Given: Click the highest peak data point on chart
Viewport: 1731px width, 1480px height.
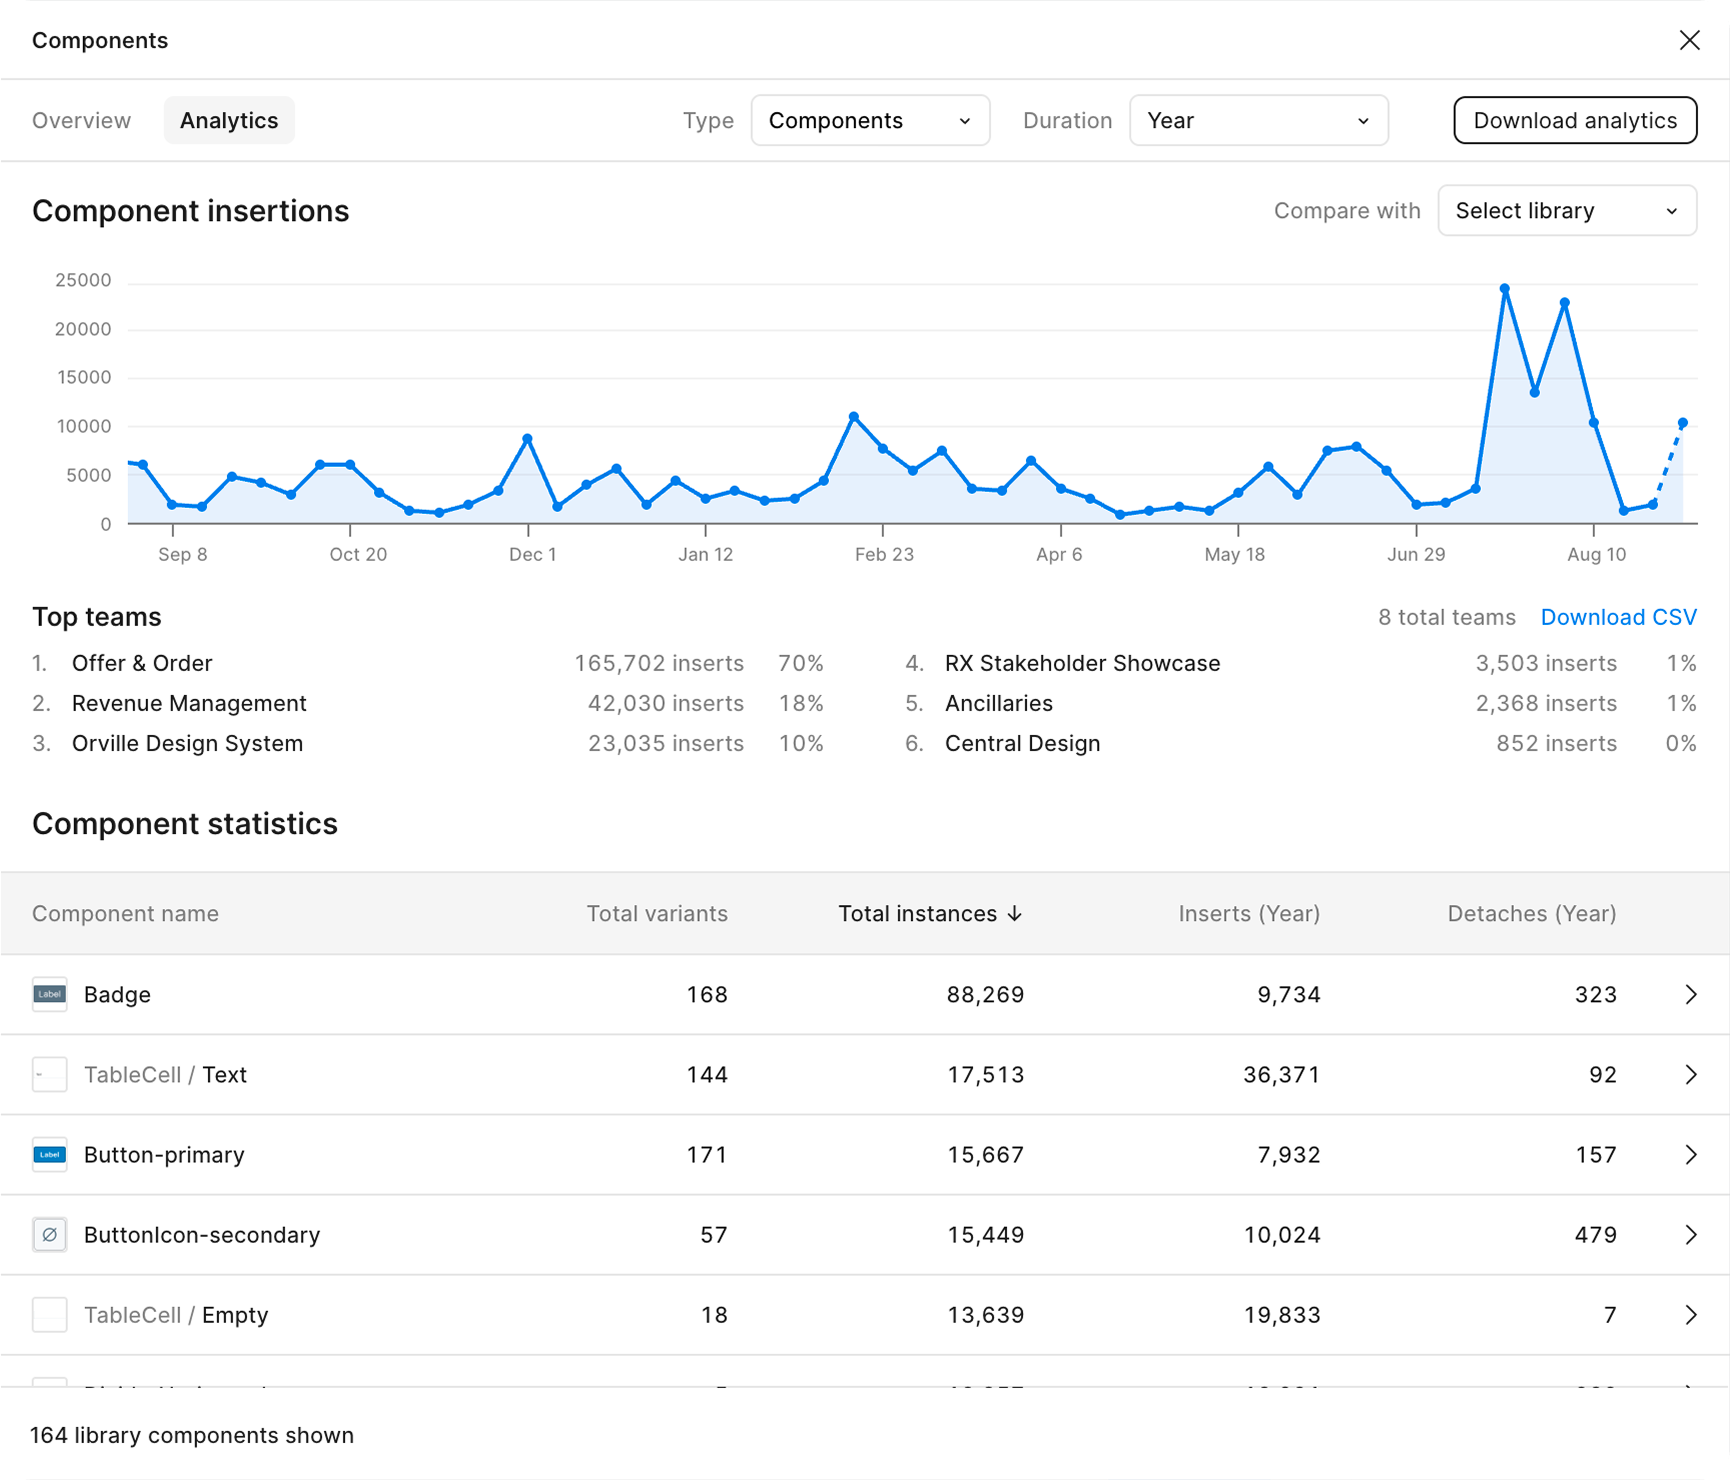Looking at the screenshot, I should [x=1504, y=289].
